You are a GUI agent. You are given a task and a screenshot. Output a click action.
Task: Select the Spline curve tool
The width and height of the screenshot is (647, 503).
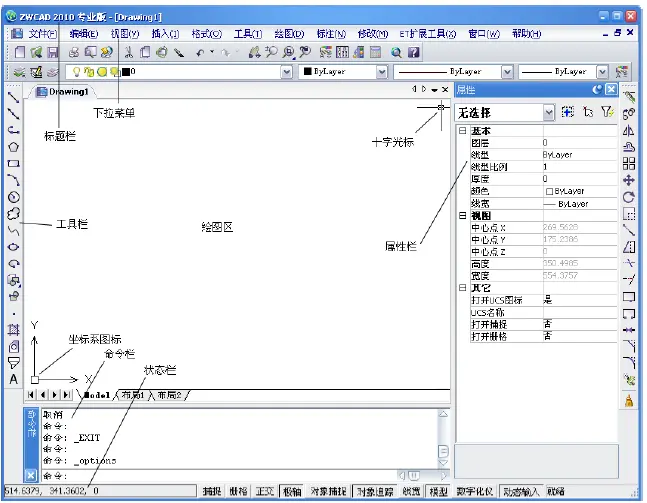pyautogui.click(x=13, y=230)
